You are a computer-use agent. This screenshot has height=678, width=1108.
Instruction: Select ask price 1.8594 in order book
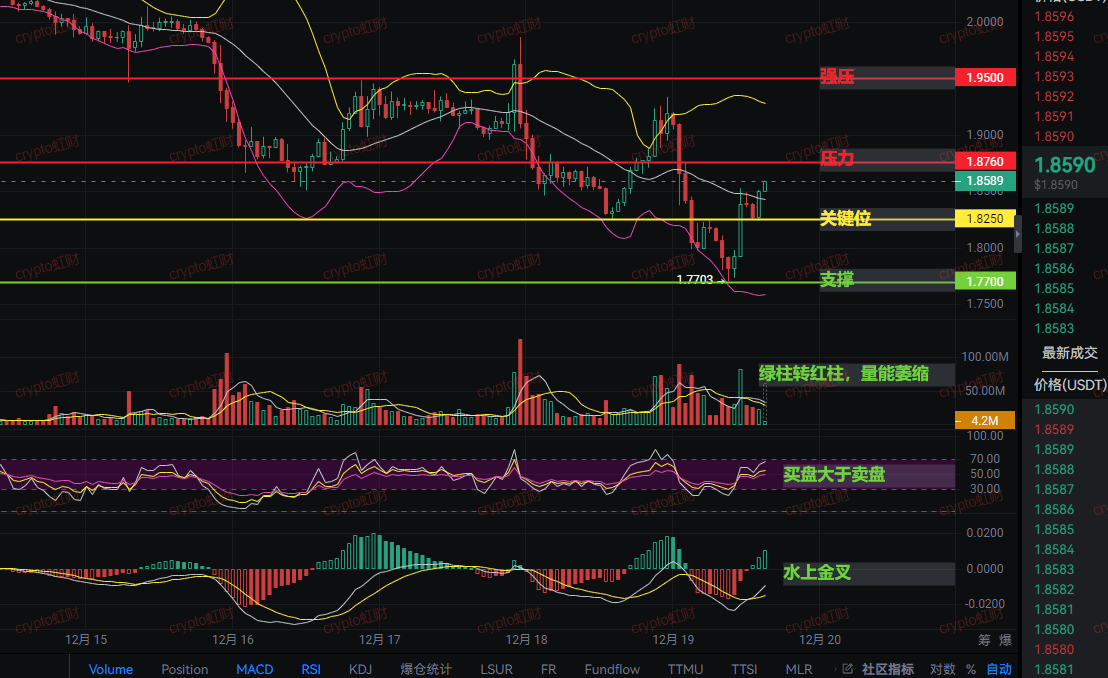click(x=1054, y=56)
